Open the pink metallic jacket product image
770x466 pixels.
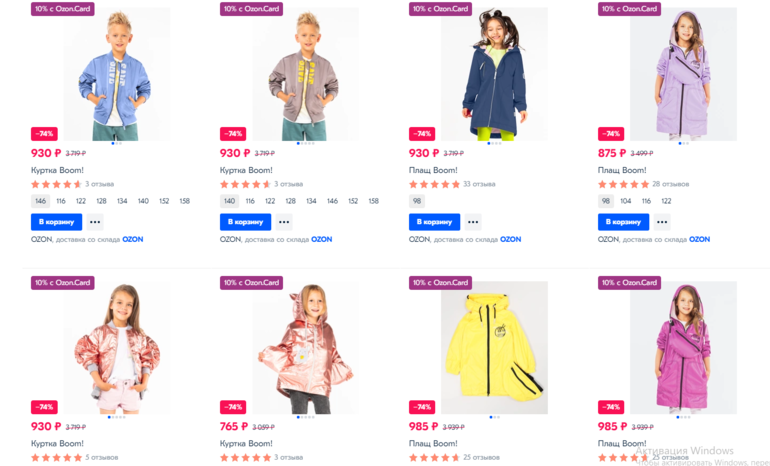click(x=116, y=347)
